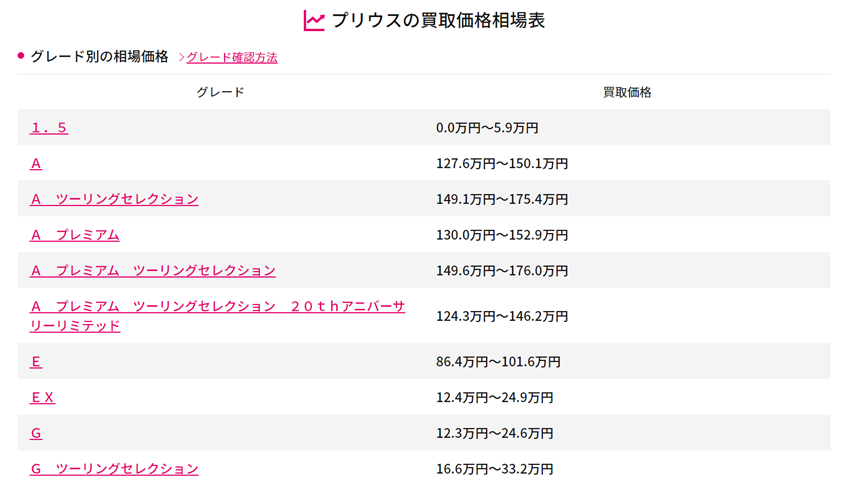The image size is (850, 482).
Task: Click the pink bullet before グレード別の相場価格
Action: 21,56
